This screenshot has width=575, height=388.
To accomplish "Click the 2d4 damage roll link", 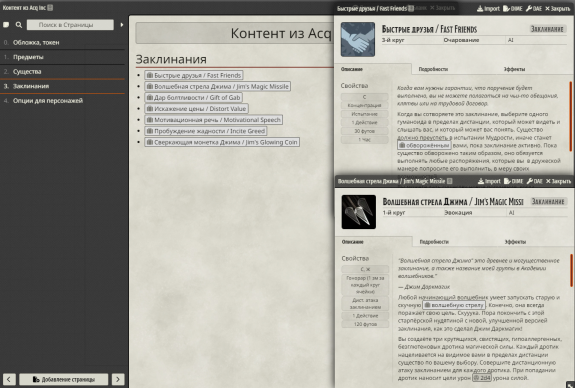I will click(x=481, y=378).
